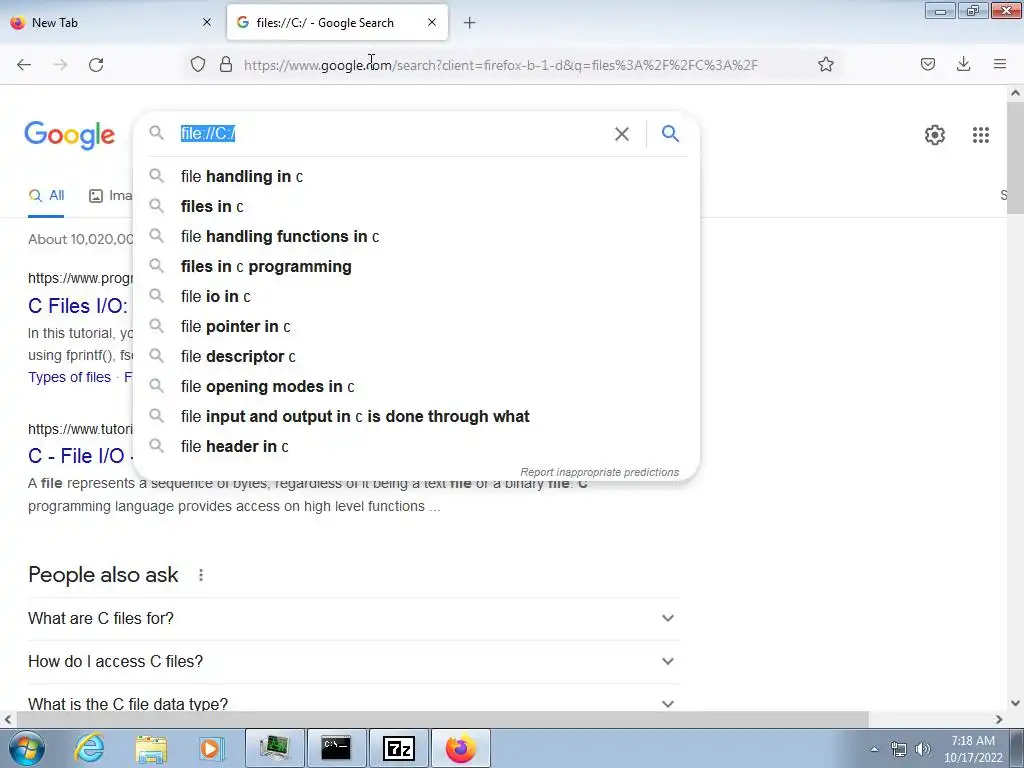The width and height of the screenshot is (1024, 768).
Task: Open the monitor utility taskbar icon
Action: tap(274, 748)
